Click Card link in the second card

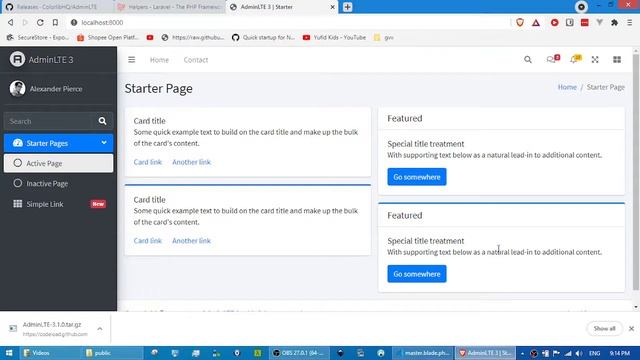(147, 241)
